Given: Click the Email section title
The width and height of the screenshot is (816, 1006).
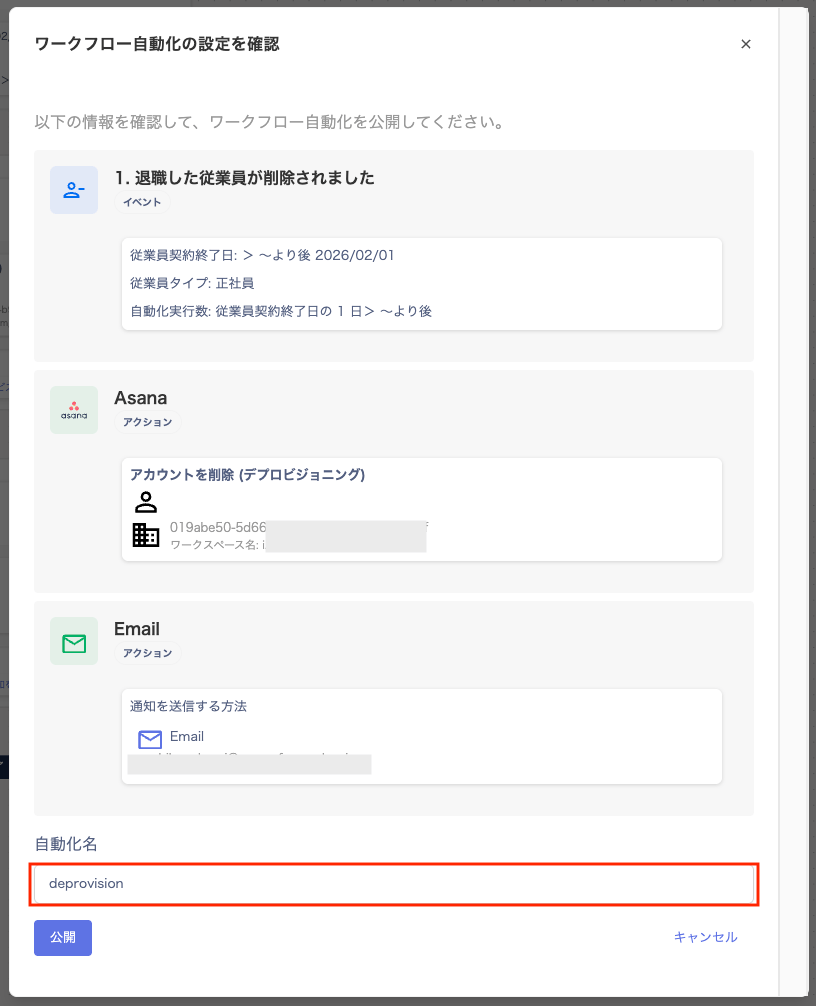Looking at the screenshot, I should coord(137,629).
